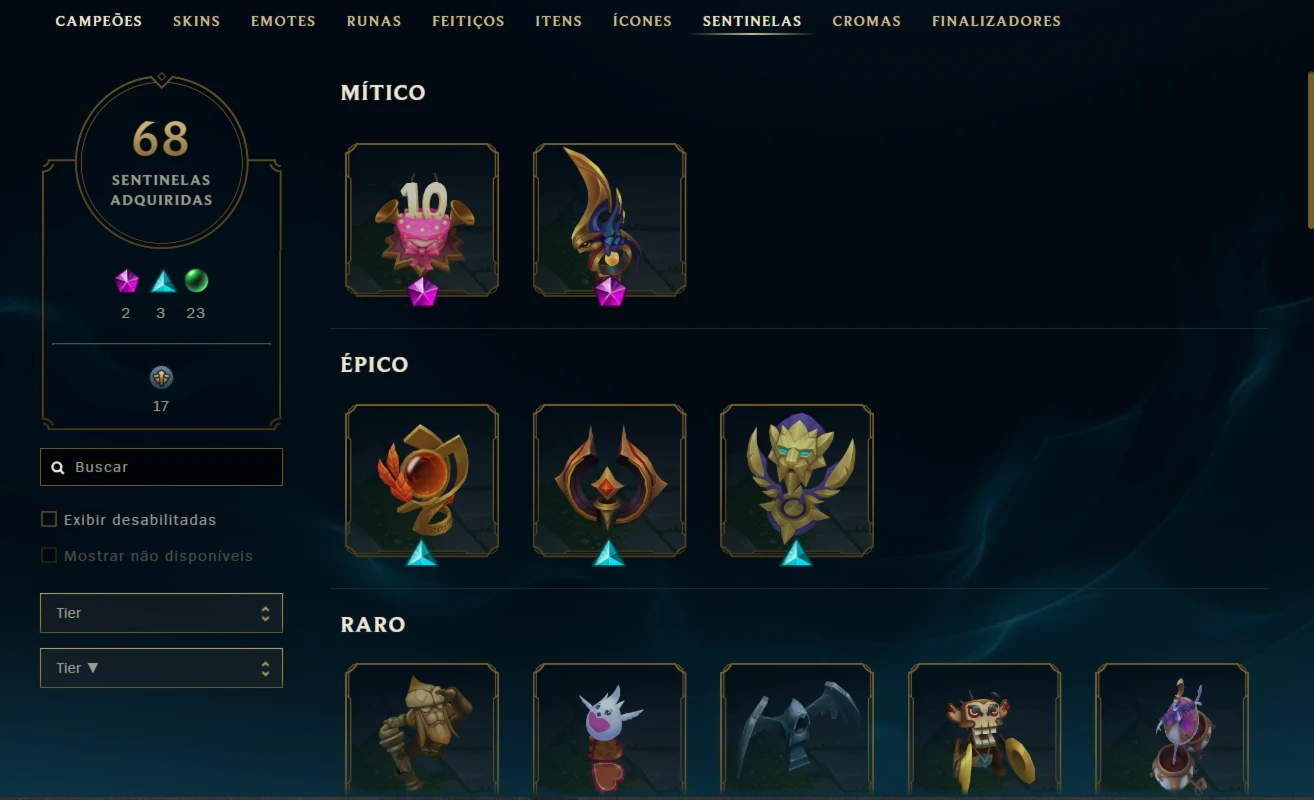Viewport: 1314px width, 800px height.
Task: Choose the orange orb epic ward
Action: point(422,480)
